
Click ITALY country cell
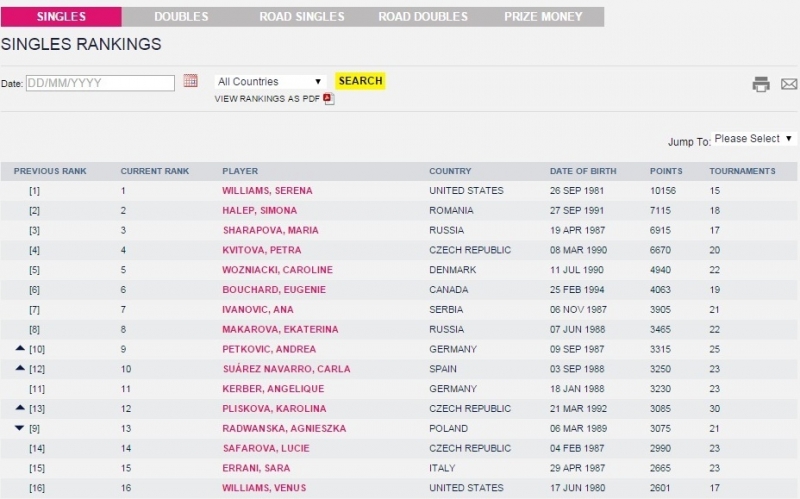[442, 468]
